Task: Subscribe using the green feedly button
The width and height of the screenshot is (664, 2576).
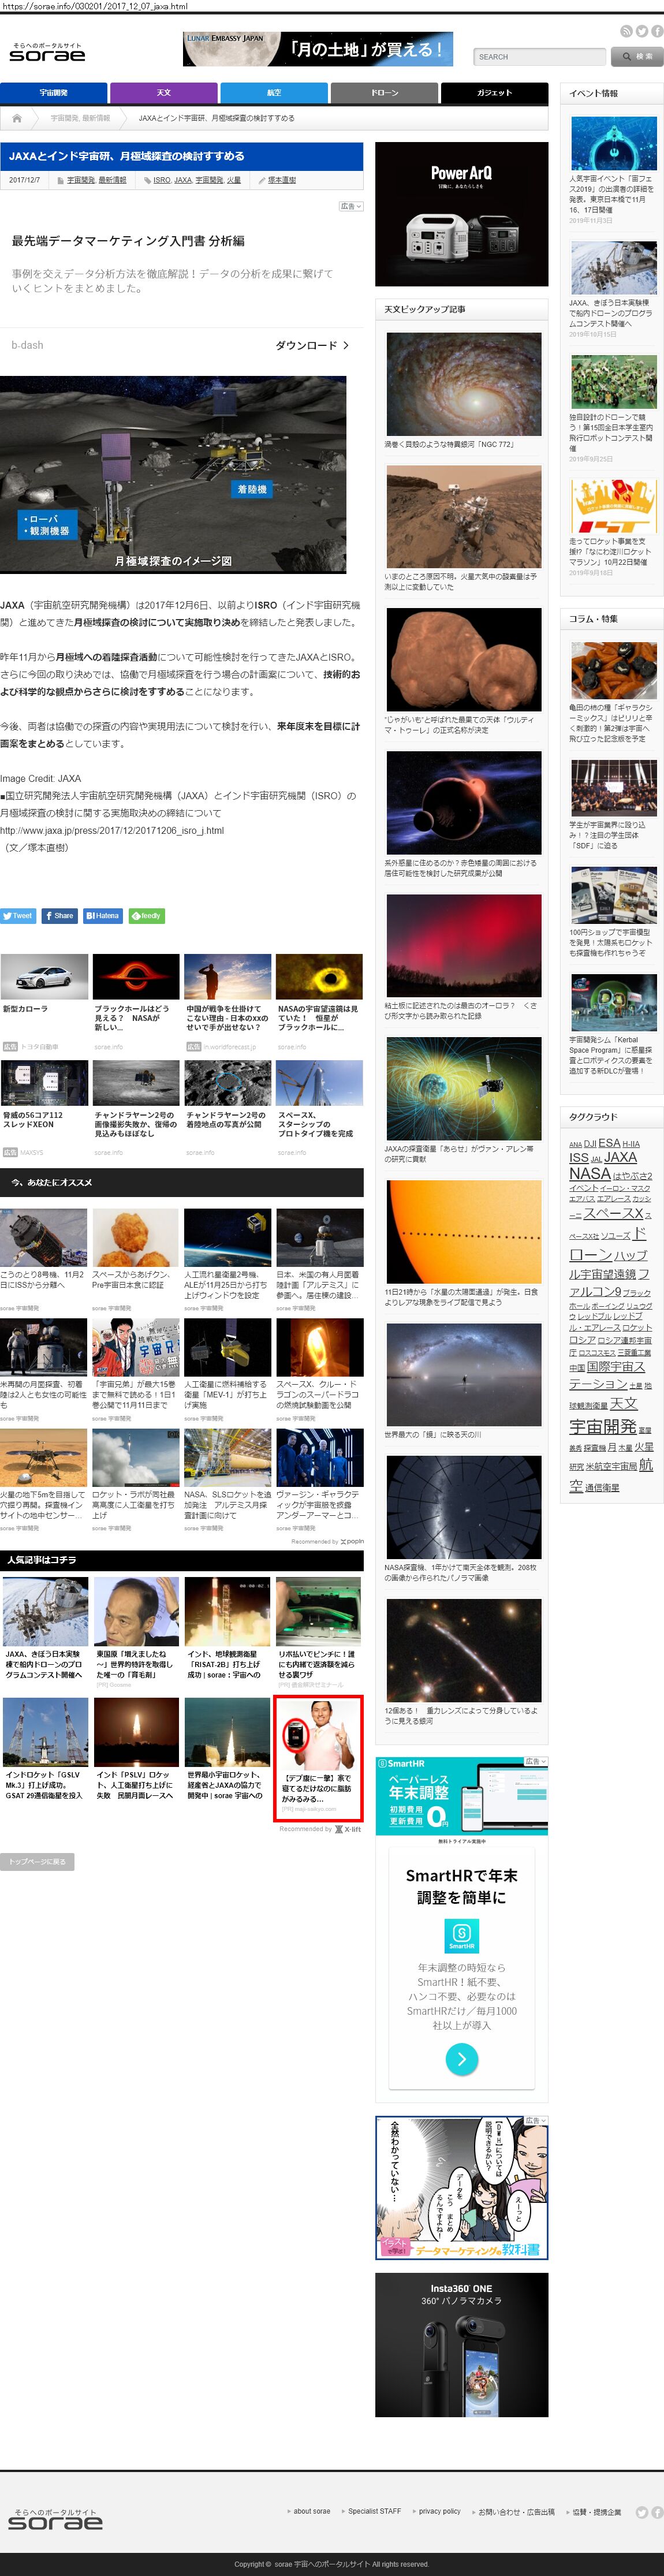Action: coord(146,915)
